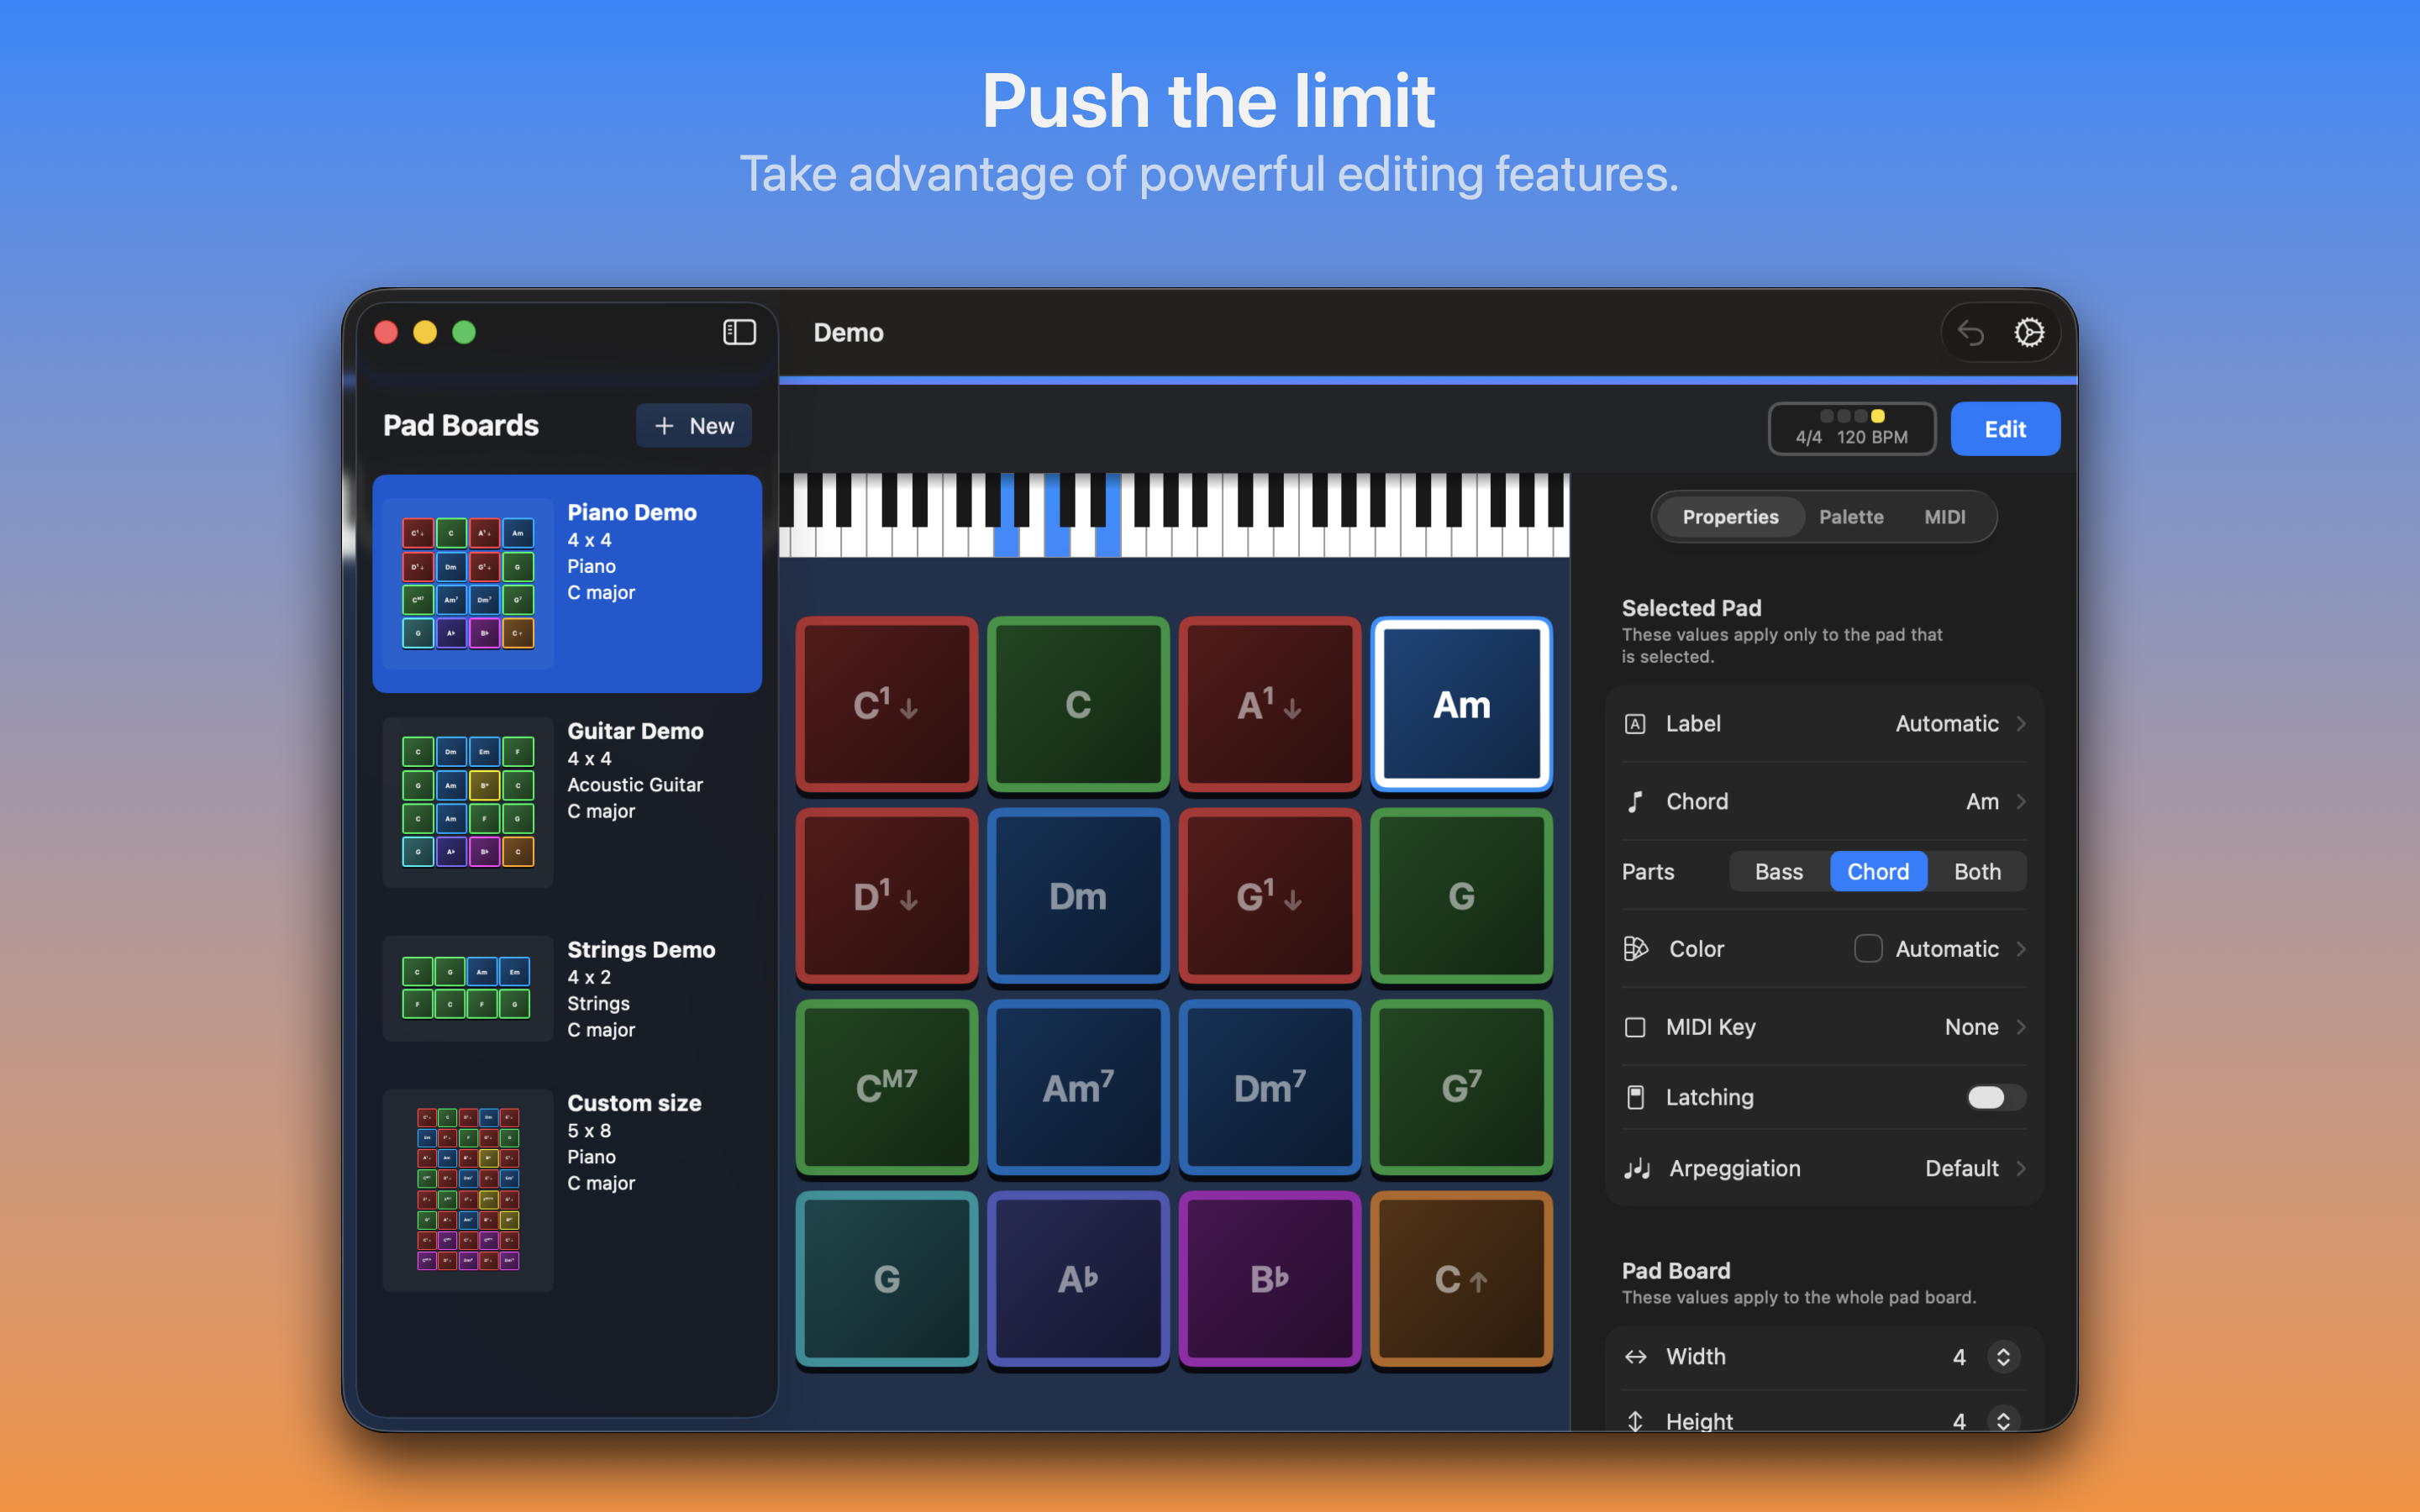Tap the selected Am pad
The height and width of the screenshot is (1512, 2420).
pyautogui.click(x=1462, y=705)
